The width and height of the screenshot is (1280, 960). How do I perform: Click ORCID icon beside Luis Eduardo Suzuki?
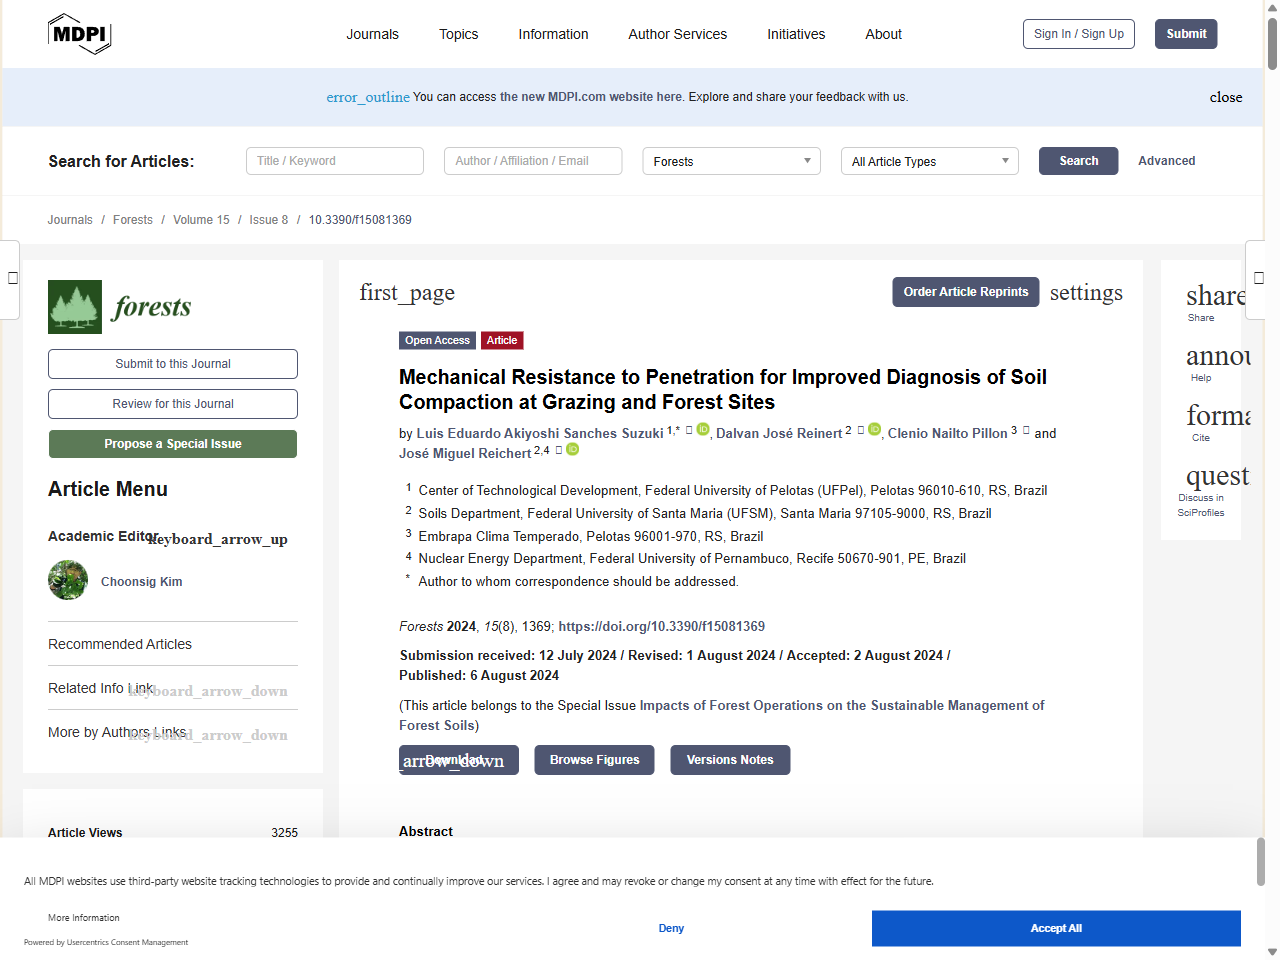coord(703,429)
